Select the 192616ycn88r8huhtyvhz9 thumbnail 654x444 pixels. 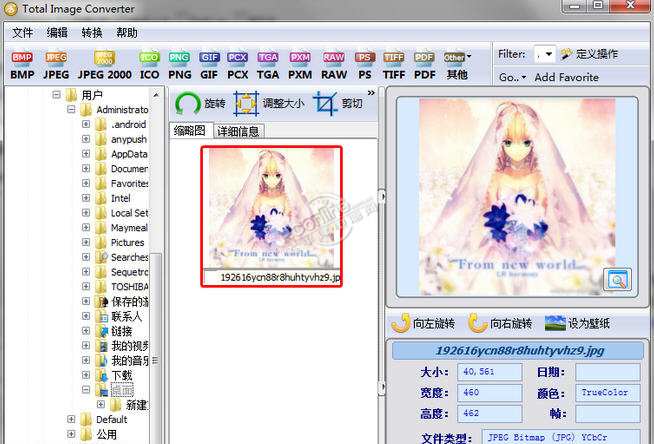(272, 216)
